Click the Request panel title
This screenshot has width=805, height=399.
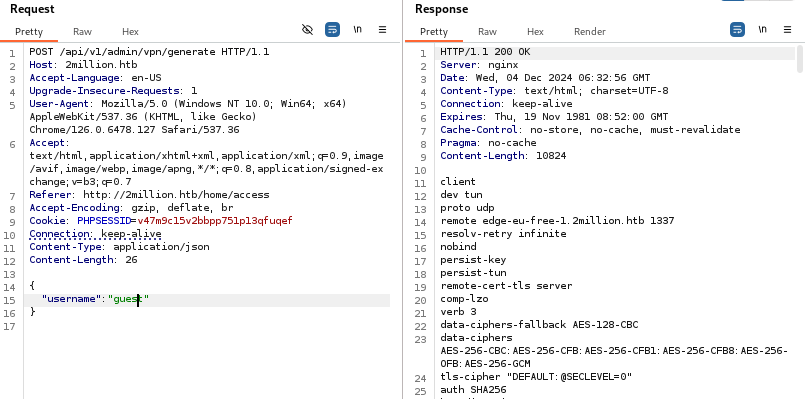click(32, 9)
